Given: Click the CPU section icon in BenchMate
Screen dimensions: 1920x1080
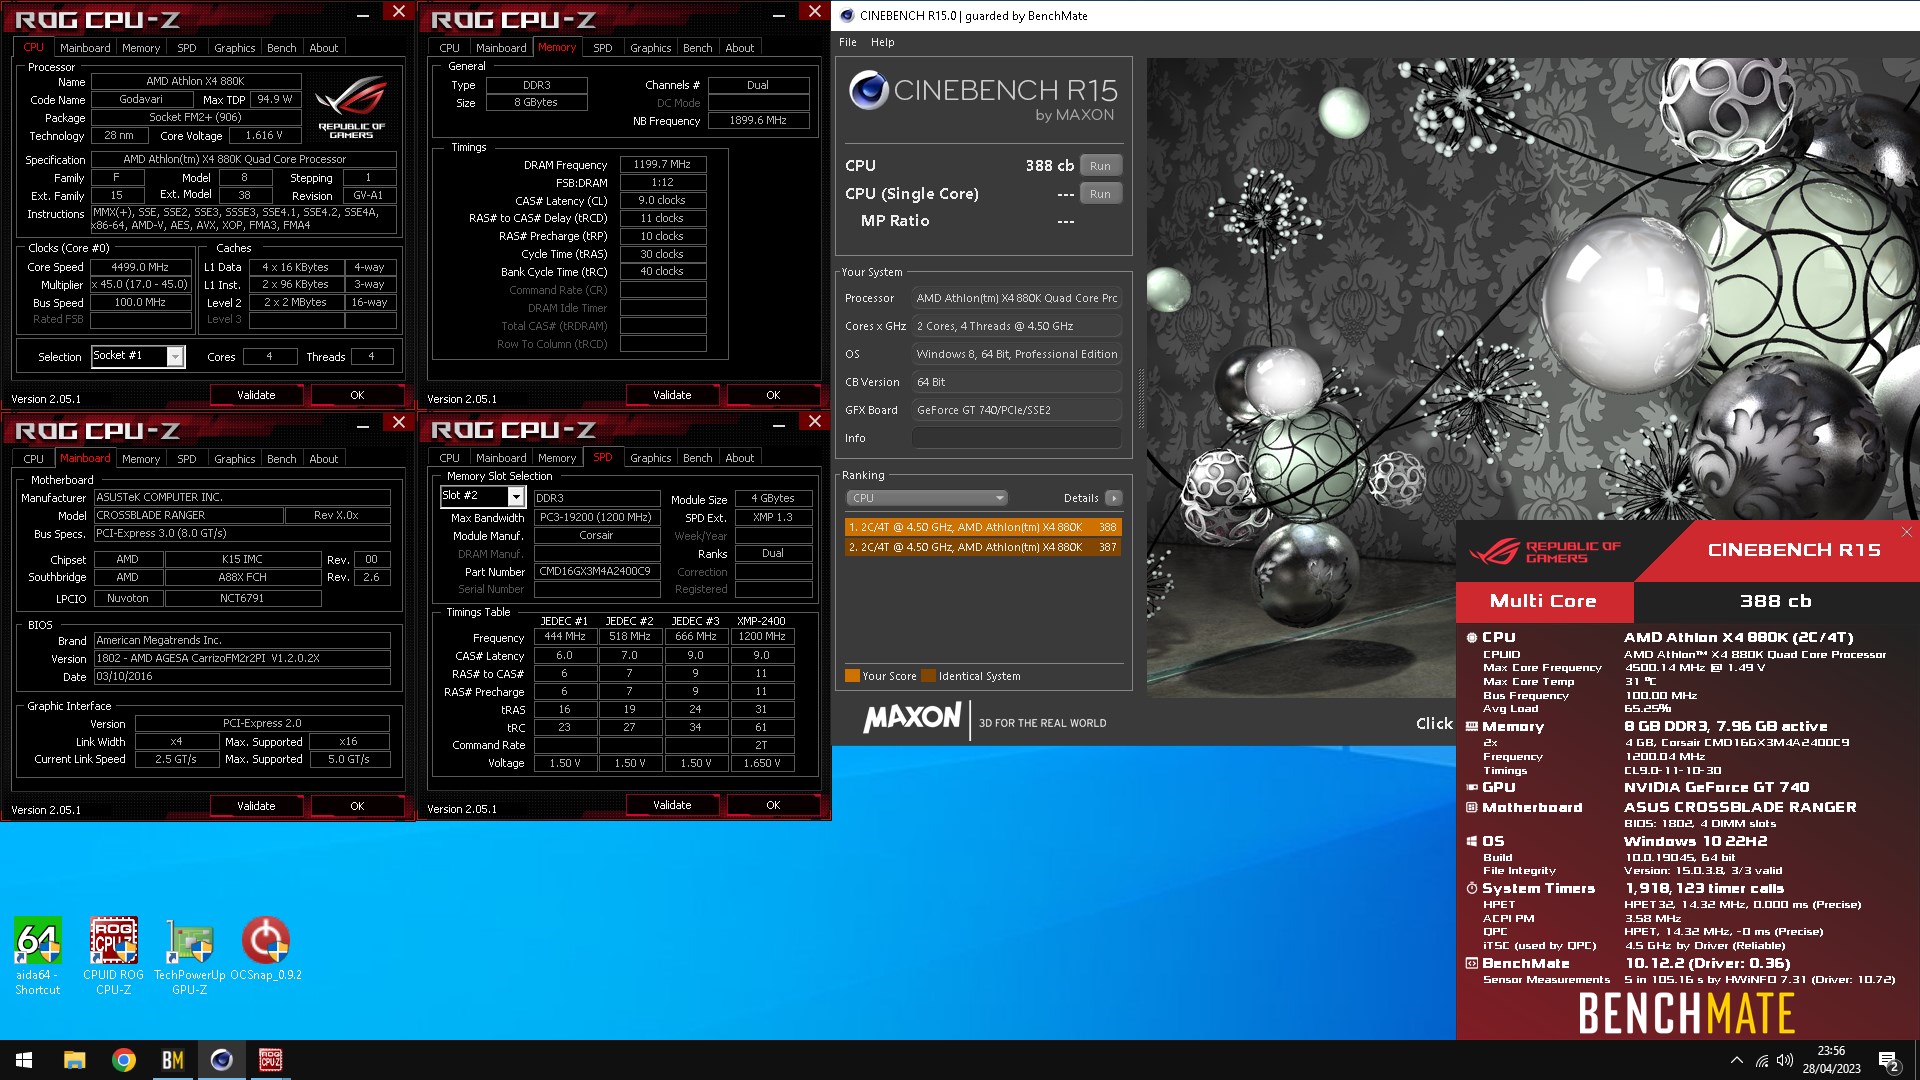Looking at the screenshot, I should point(1472,637).
